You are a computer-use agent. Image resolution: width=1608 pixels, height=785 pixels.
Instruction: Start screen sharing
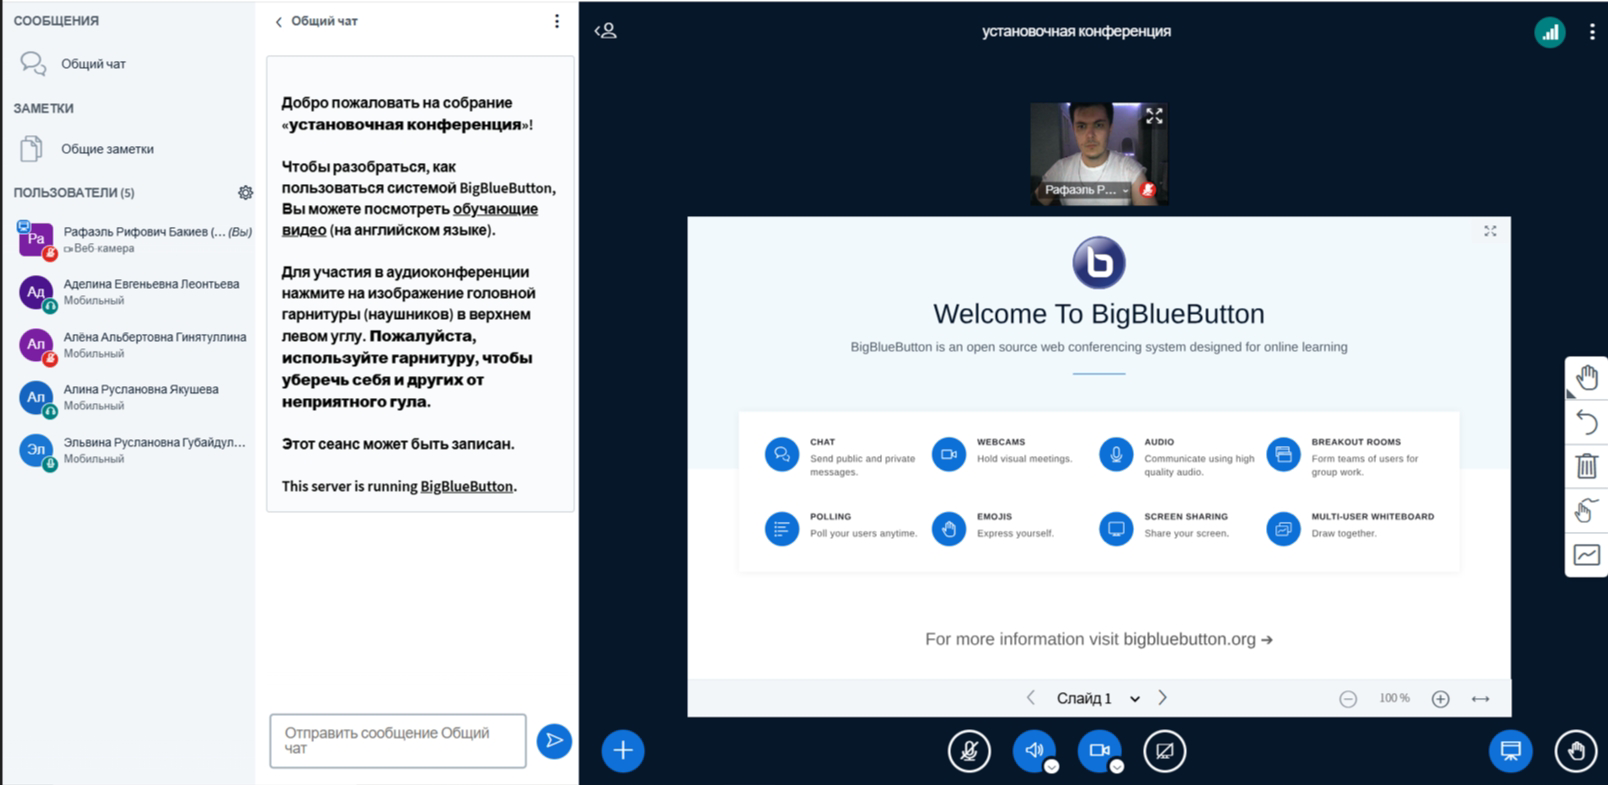pos(1164,750)
